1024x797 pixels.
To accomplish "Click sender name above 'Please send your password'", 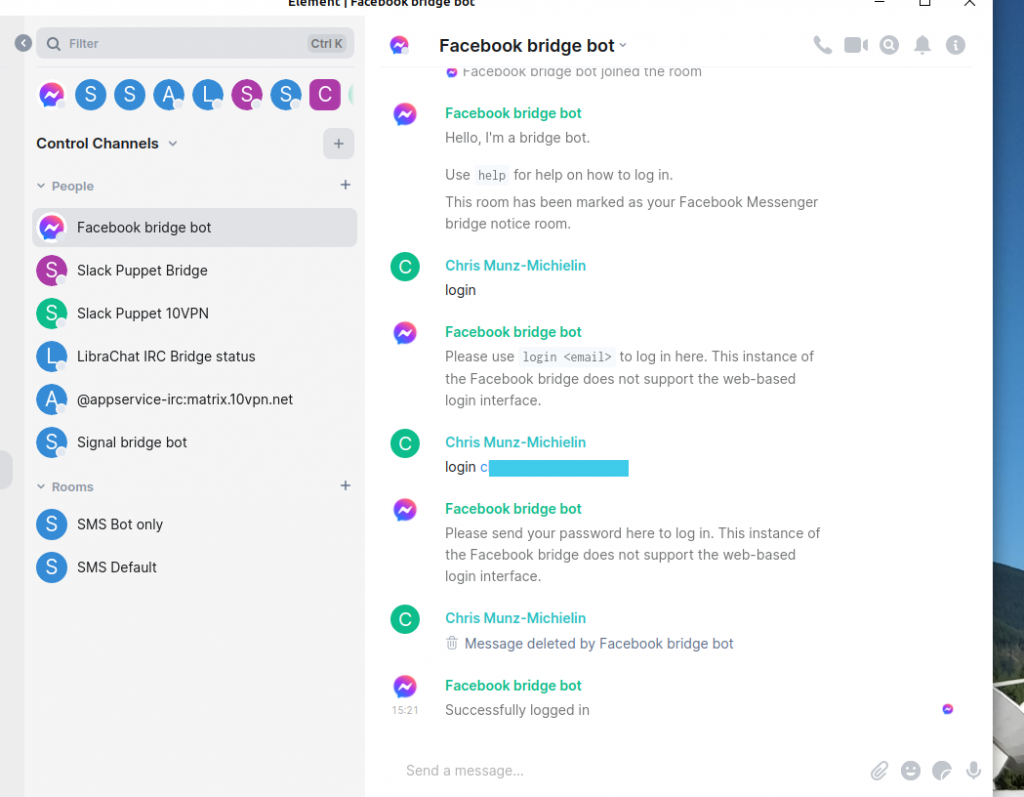I will tap(513, 509).
